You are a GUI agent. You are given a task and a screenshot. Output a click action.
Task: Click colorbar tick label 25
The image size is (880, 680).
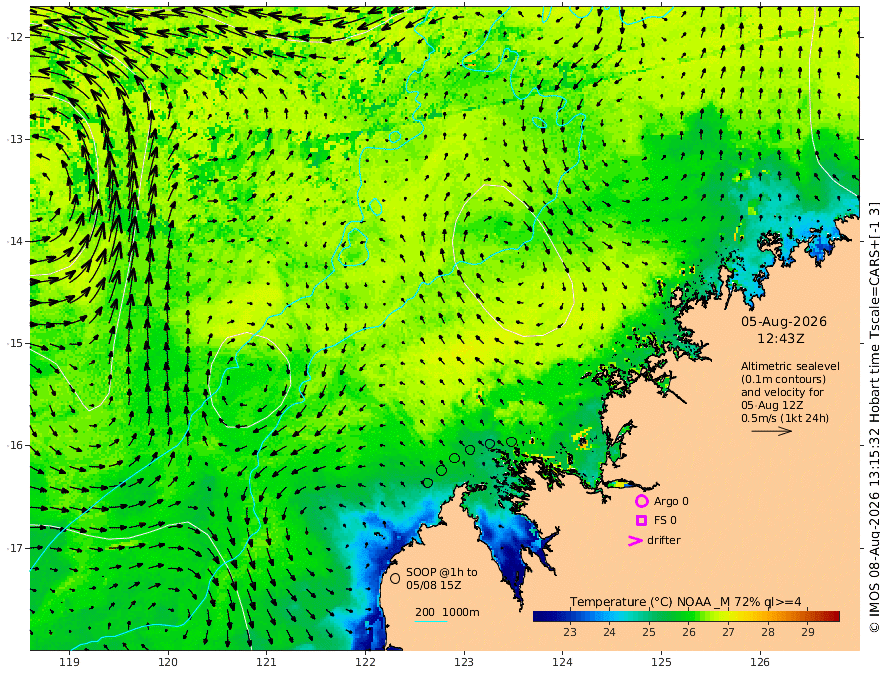point(649,632)
